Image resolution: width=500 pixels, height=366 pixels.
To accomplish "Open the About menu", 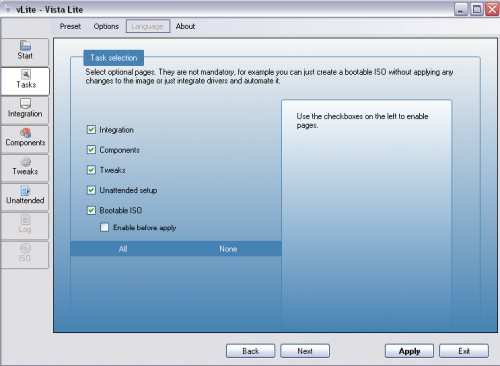I will (185, 26).
